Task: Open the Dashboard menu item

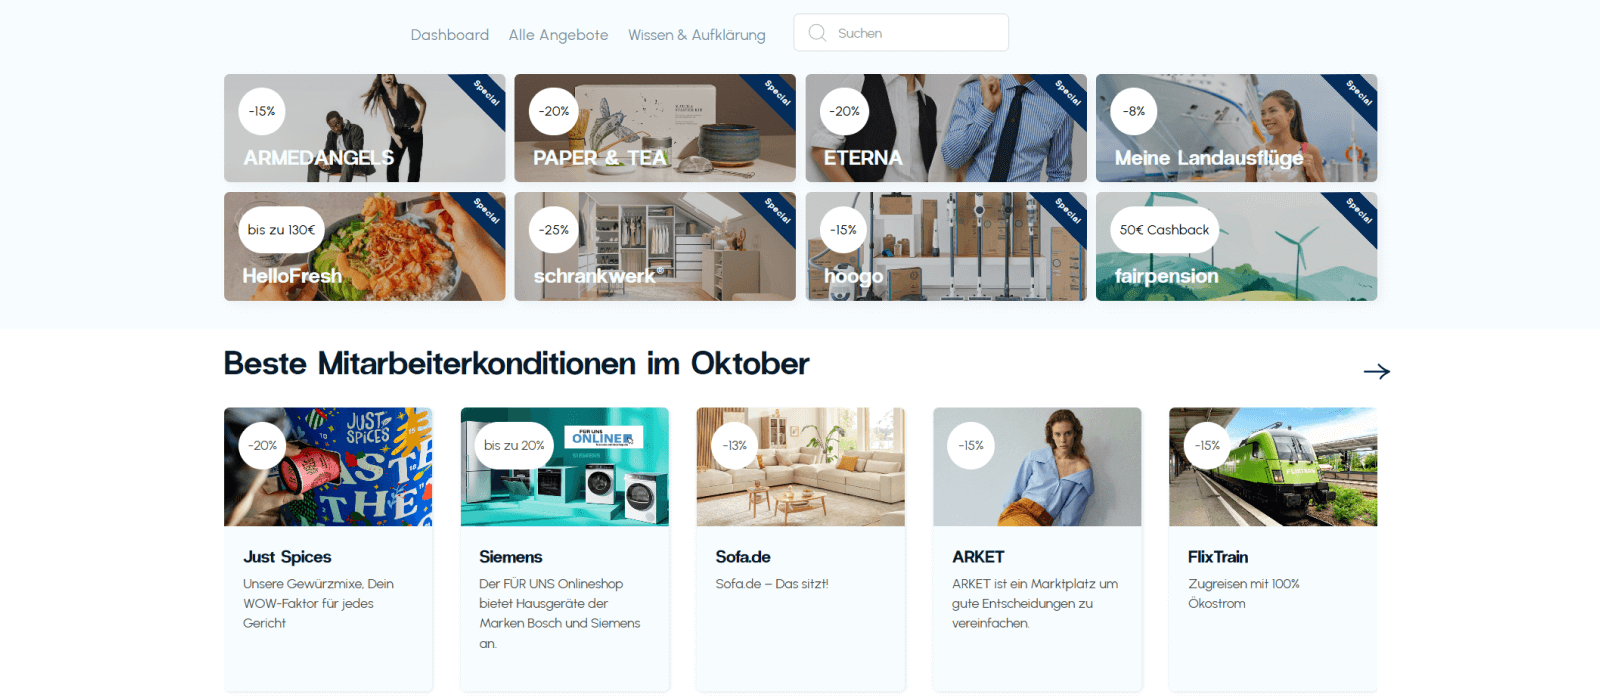Action: point(450,35)
